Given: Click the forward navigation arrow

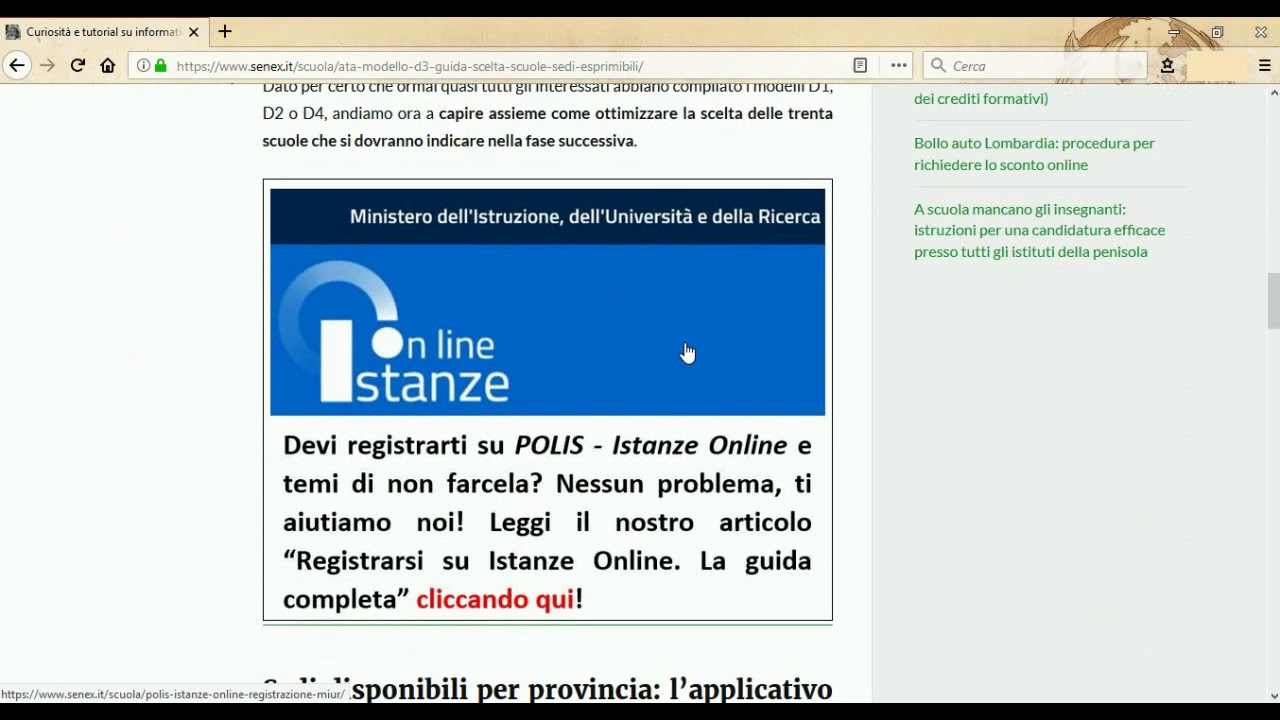Looking at the screenshot, I should click(47, 66).
